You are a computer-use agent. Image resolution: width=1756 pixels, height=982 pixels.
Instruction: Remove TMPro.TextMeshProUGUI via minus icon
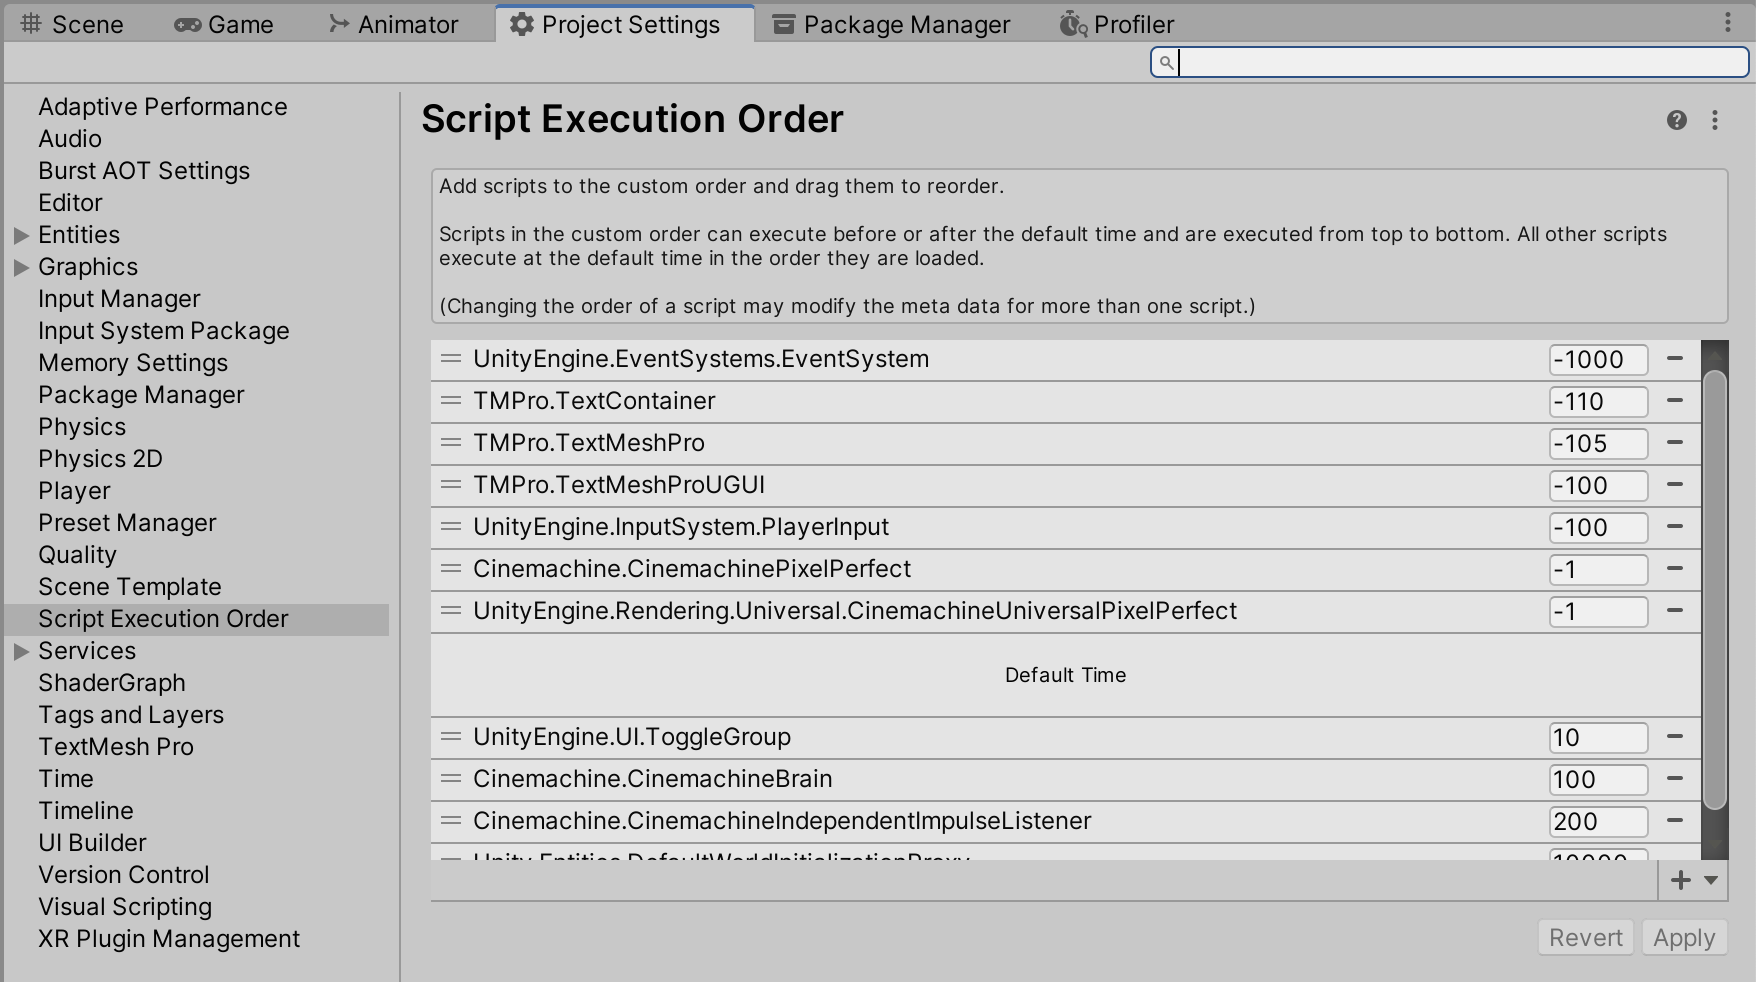coord(1675,484)
